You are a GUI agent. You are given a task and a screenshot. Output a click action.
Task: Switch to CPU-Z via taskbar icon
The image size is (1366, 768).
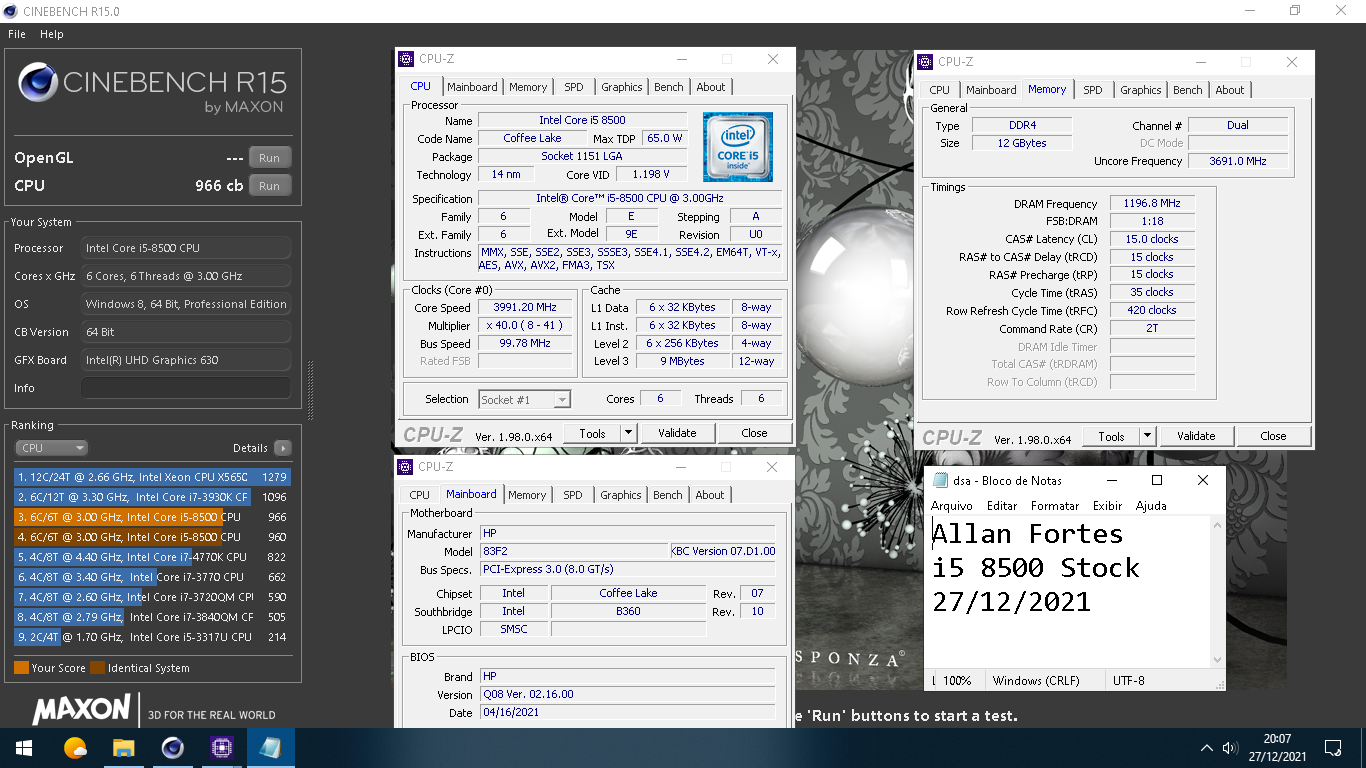click(x=221, y=748)
